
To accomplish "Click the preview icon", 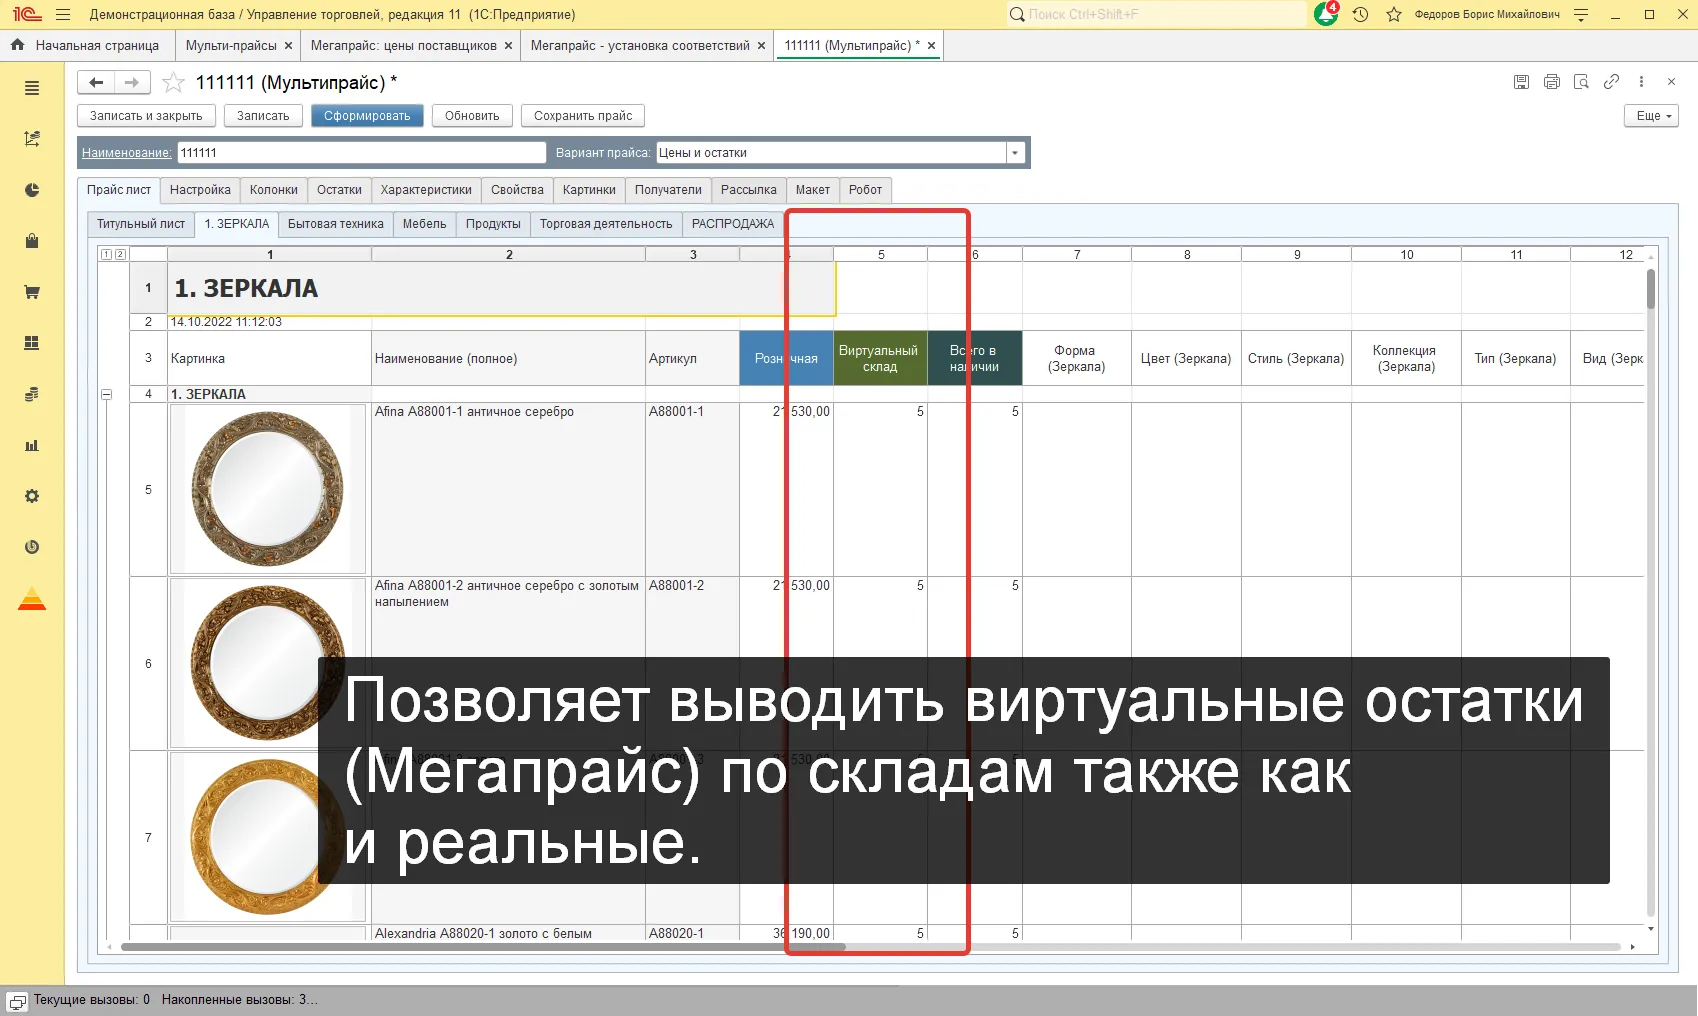I will (1581, 82).
